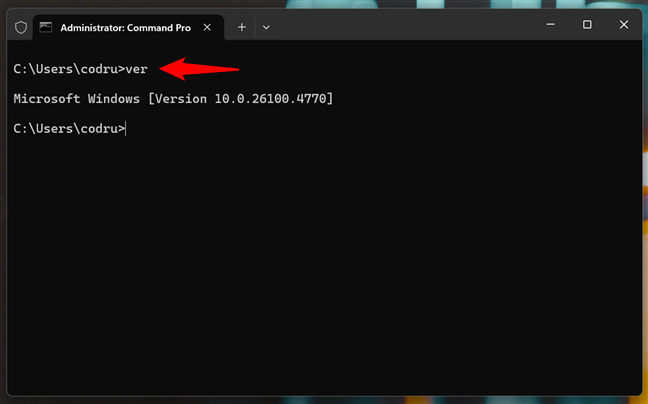Maximize the terminal window

click(x=587, y=25)
